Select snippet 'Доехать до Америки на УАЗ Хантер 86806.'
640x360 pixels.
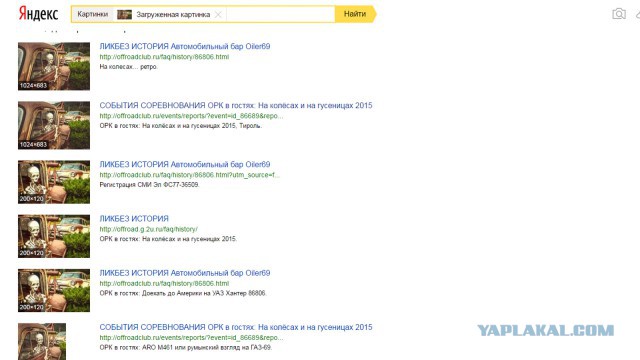pyautogui.click(x=204, y=293)
